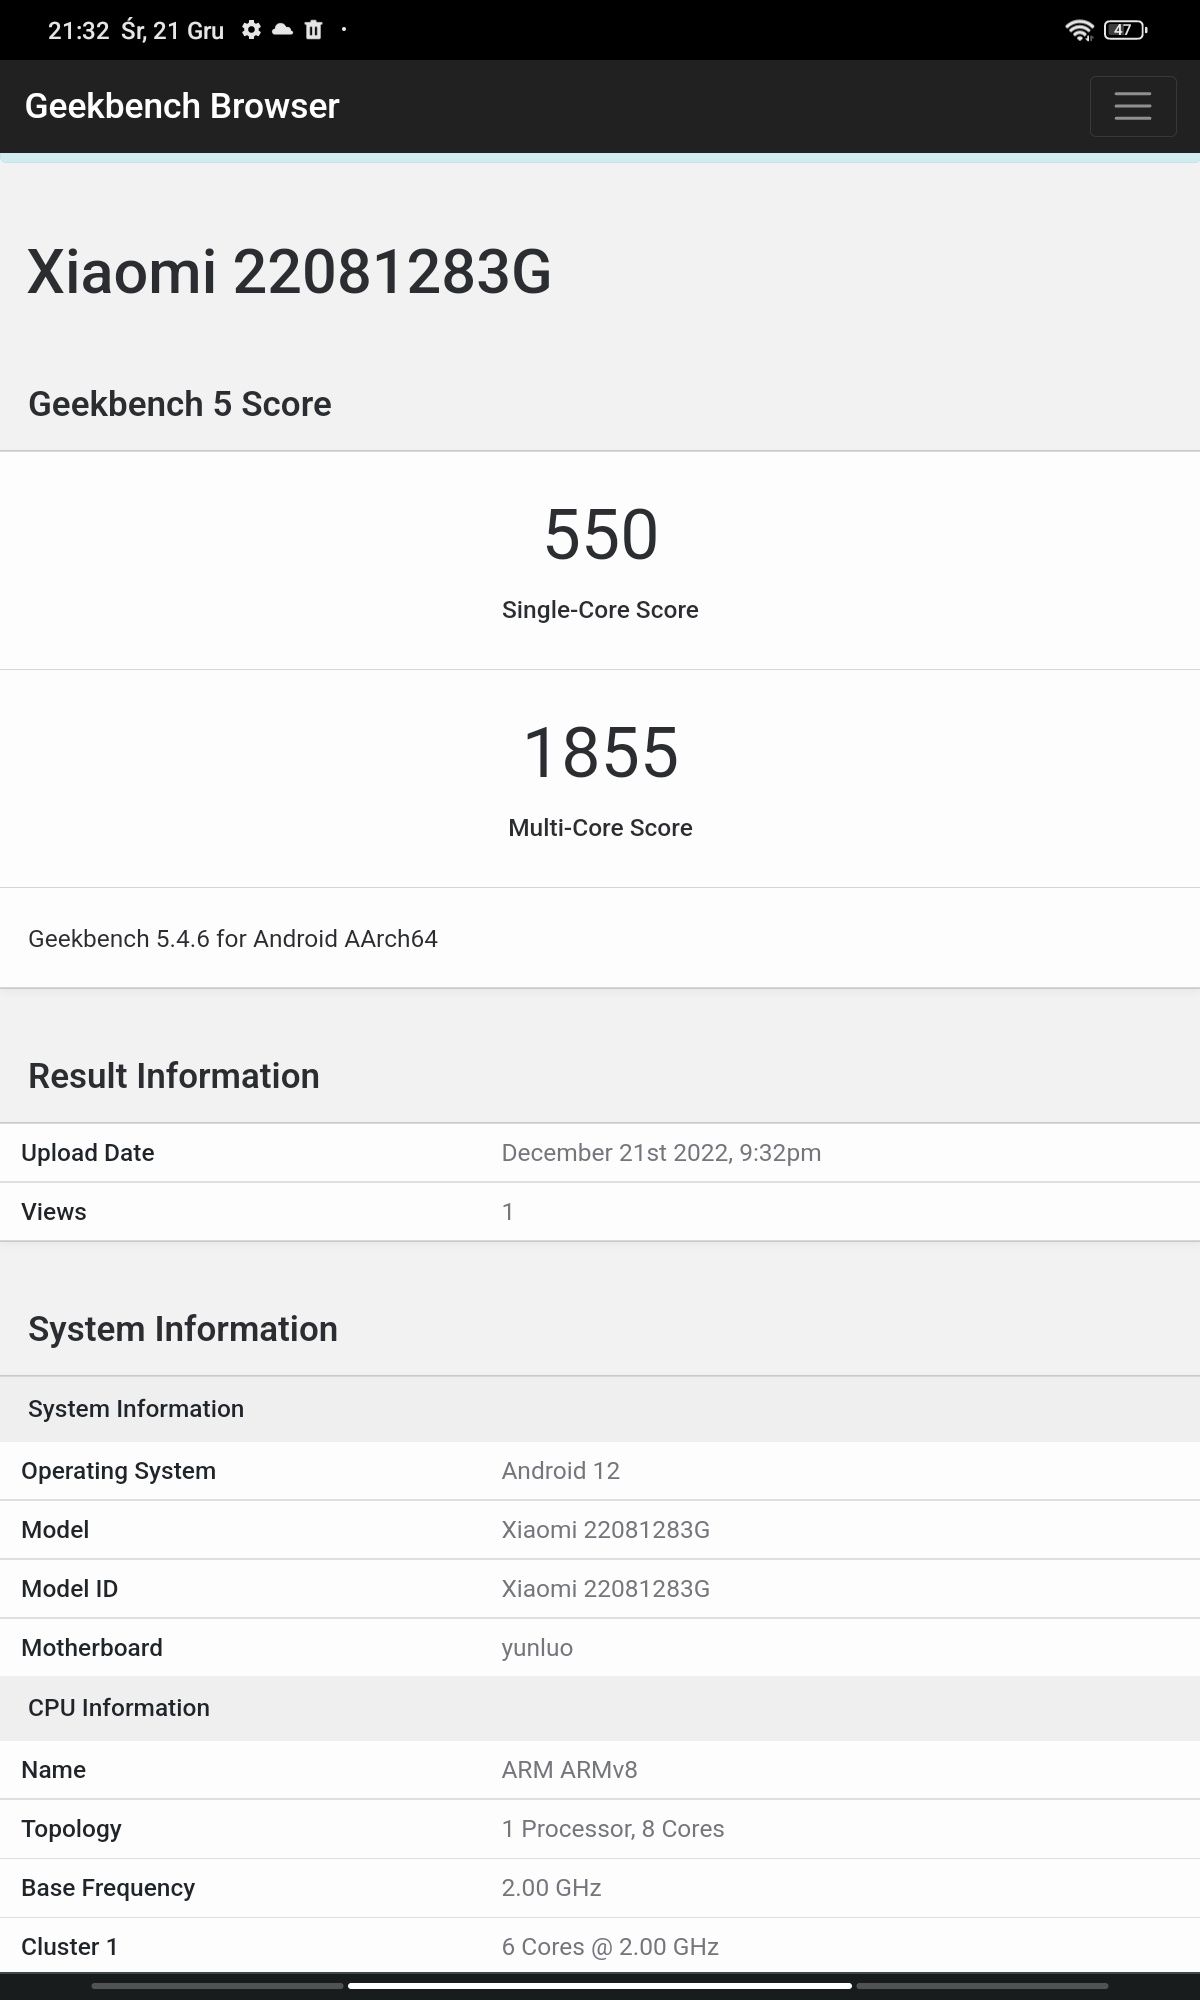Select the Views count value 1
The image size is (1200, 2000).
point(508,1212)
